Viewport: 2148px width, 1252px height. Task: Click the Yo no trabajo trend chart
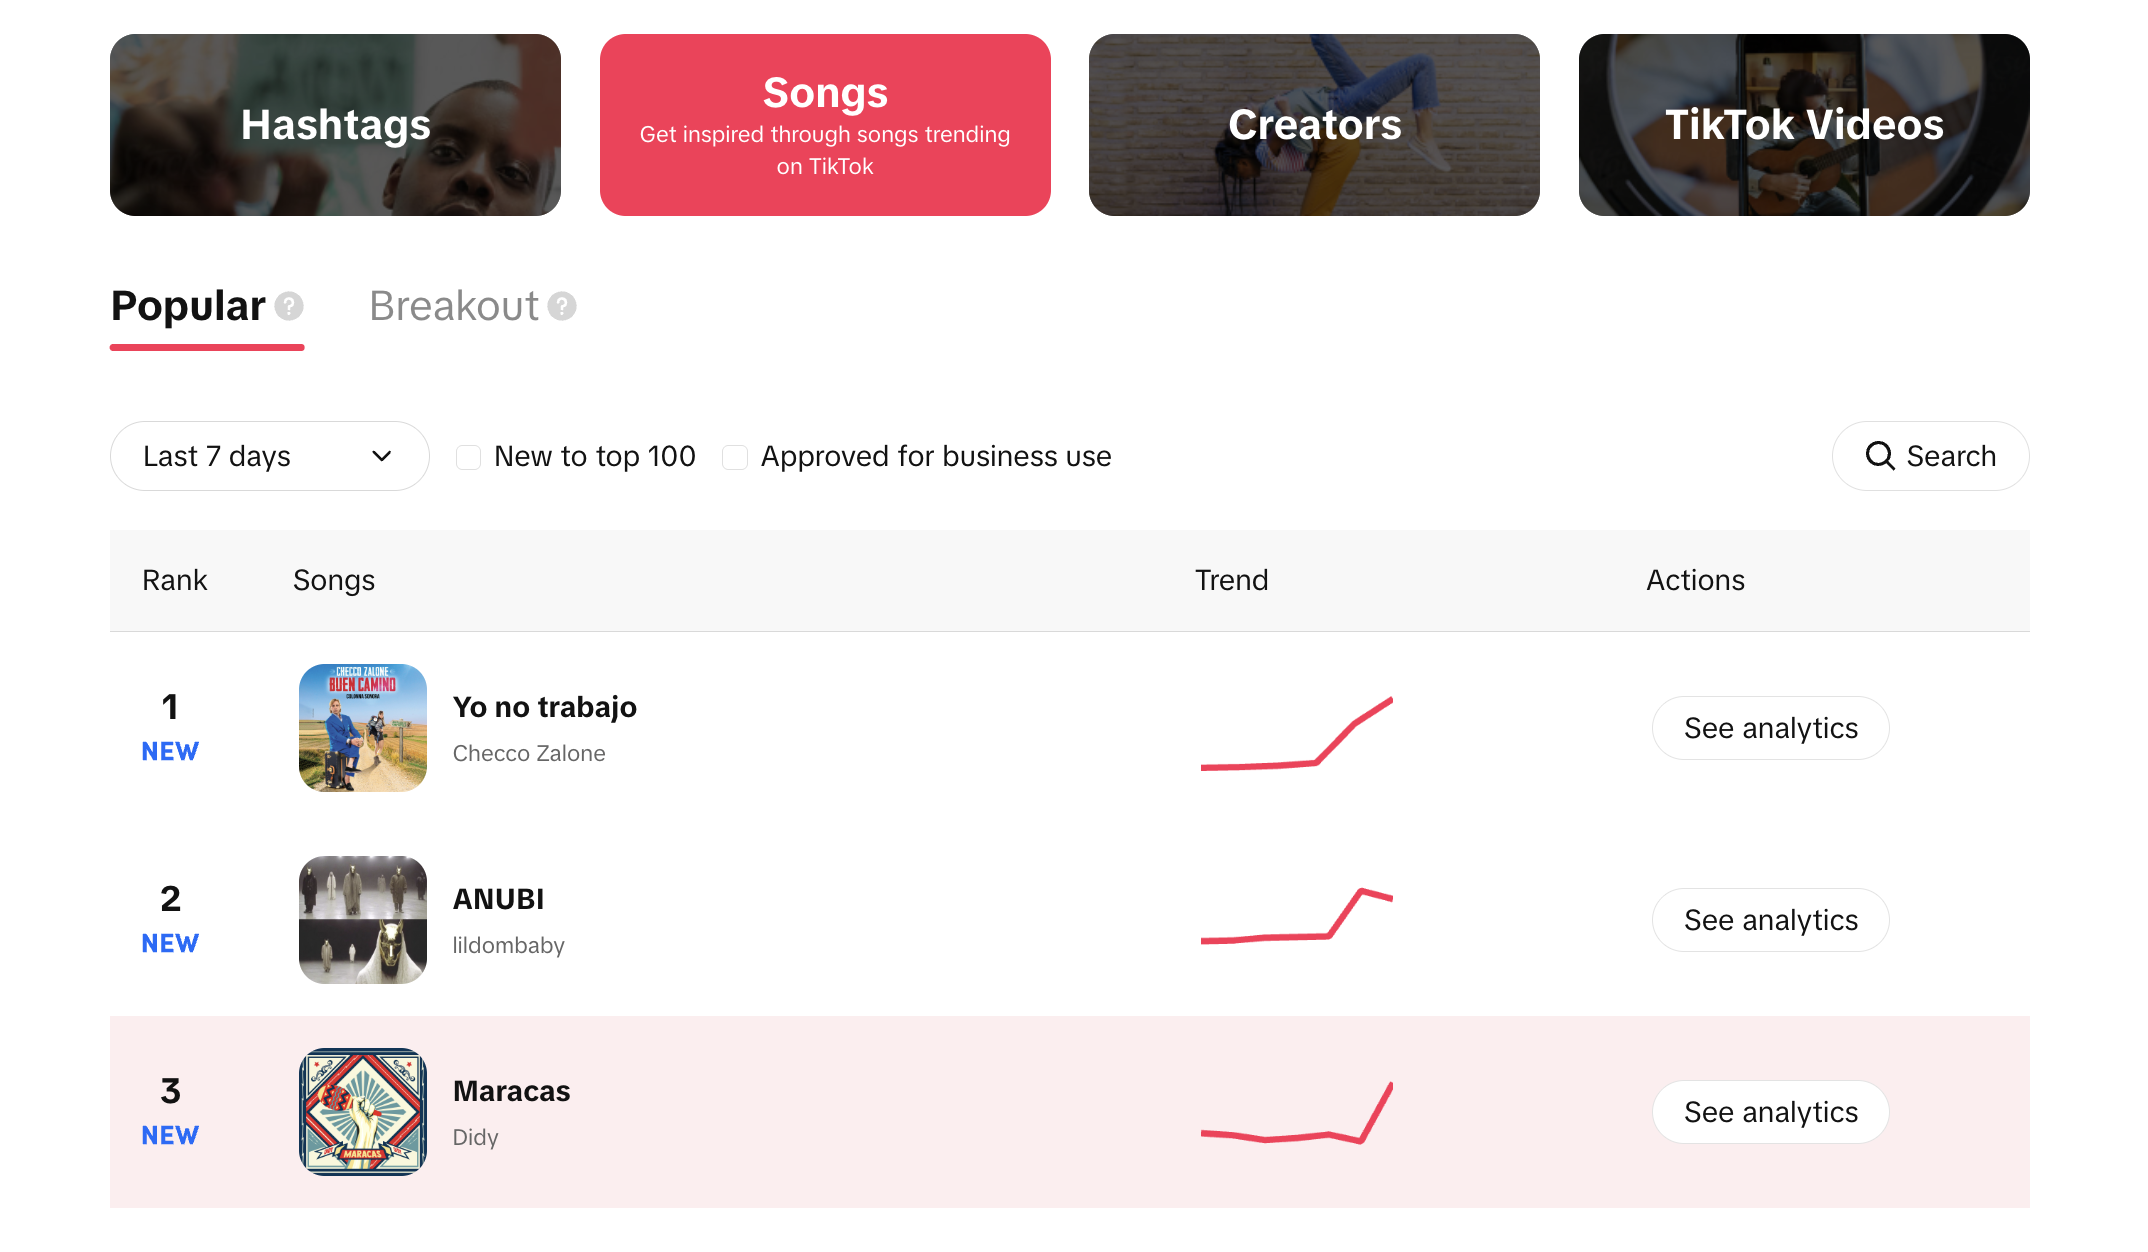(x=1296, y=735)
